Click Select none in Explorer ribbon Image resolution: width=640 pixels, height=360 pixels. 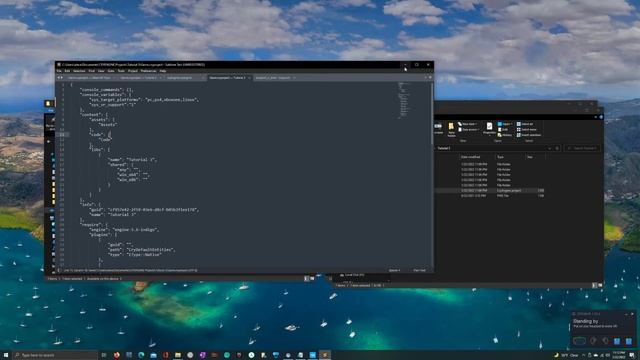[527, 130]
